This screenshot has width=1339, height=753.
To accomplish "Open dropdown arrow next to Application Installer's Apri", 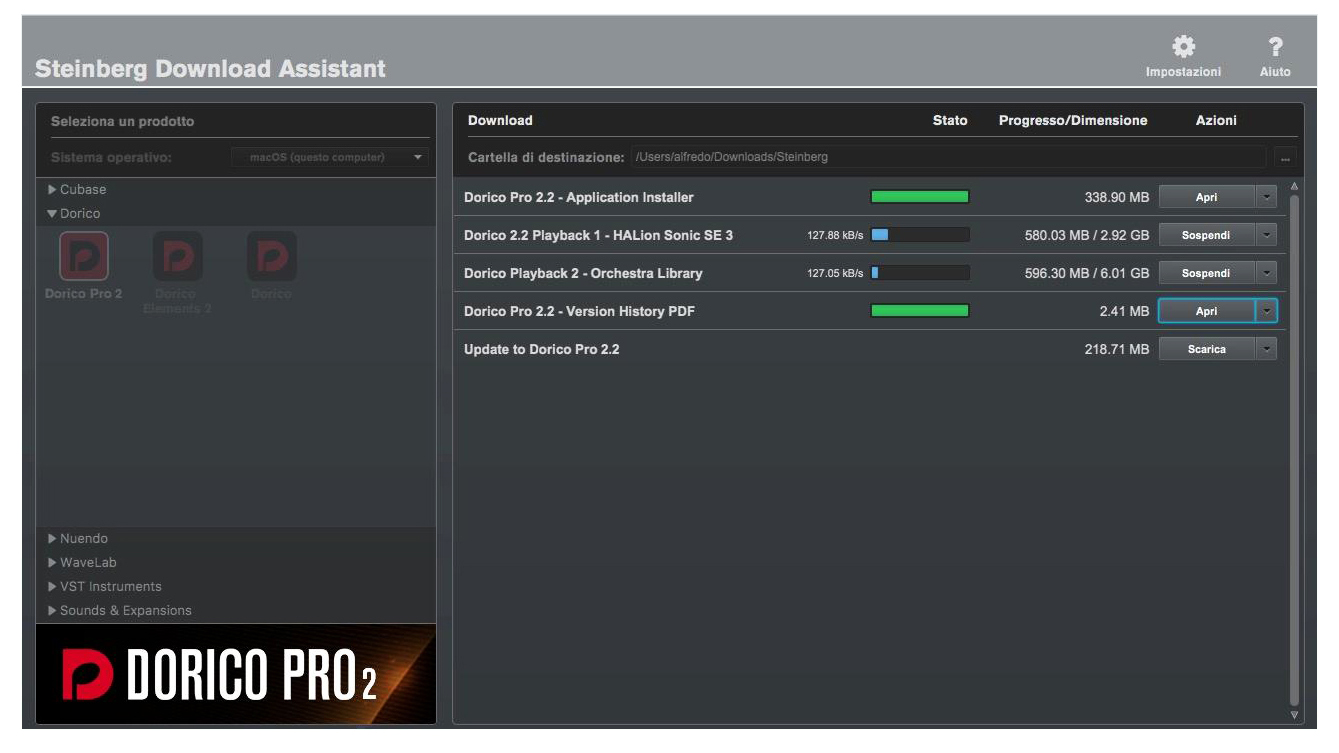I will tap(1267, 197).
